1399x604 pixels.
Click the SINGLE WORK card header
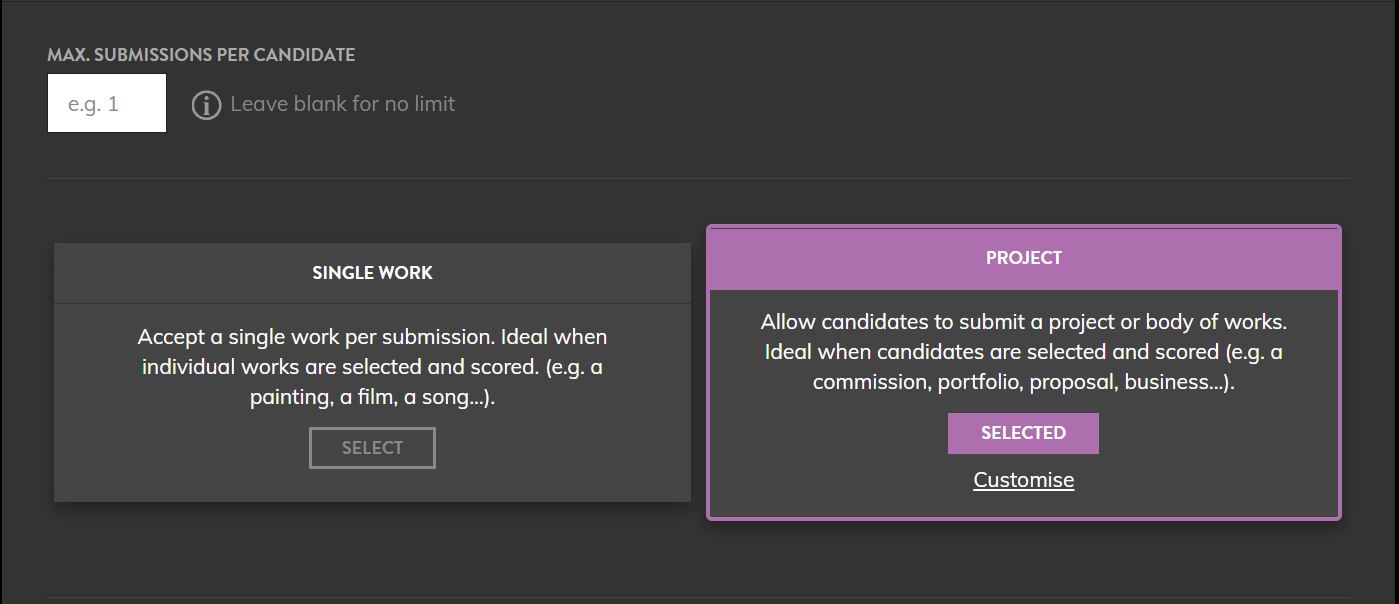click(x=372, y=273)
